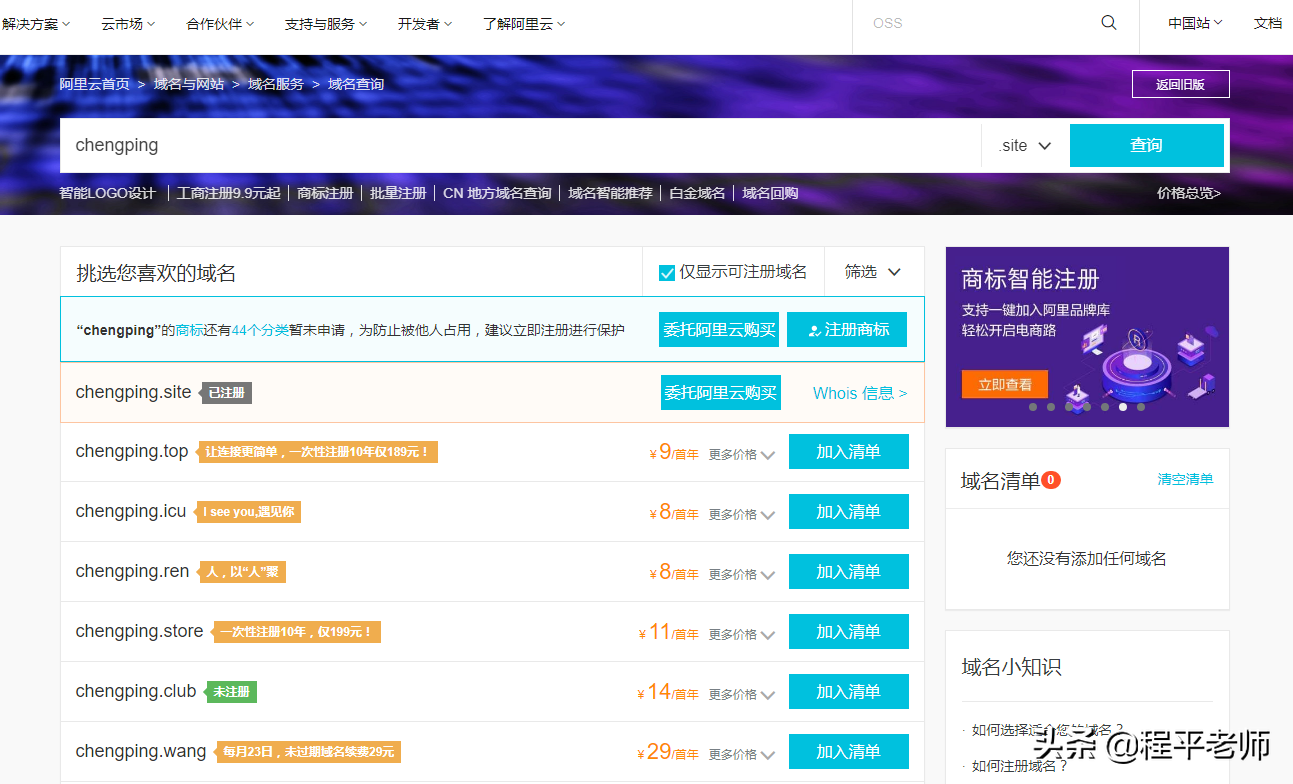The height and width of the screenshot is (784, 1293).
Task: Add chengping.top to the list
Action: 849,452
